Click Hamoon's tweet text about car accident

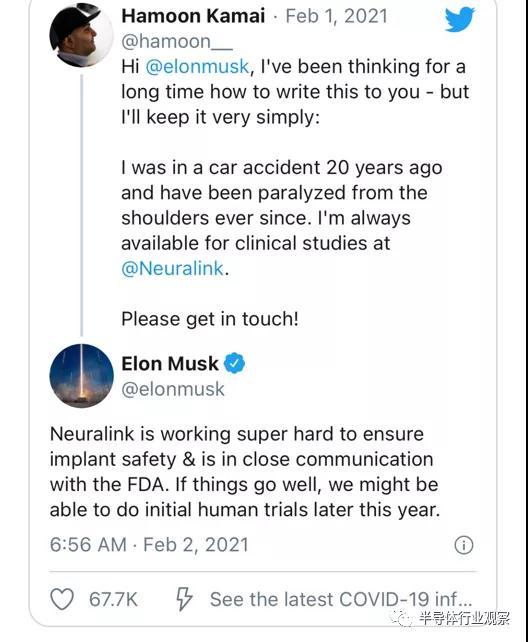click(282, 218)
